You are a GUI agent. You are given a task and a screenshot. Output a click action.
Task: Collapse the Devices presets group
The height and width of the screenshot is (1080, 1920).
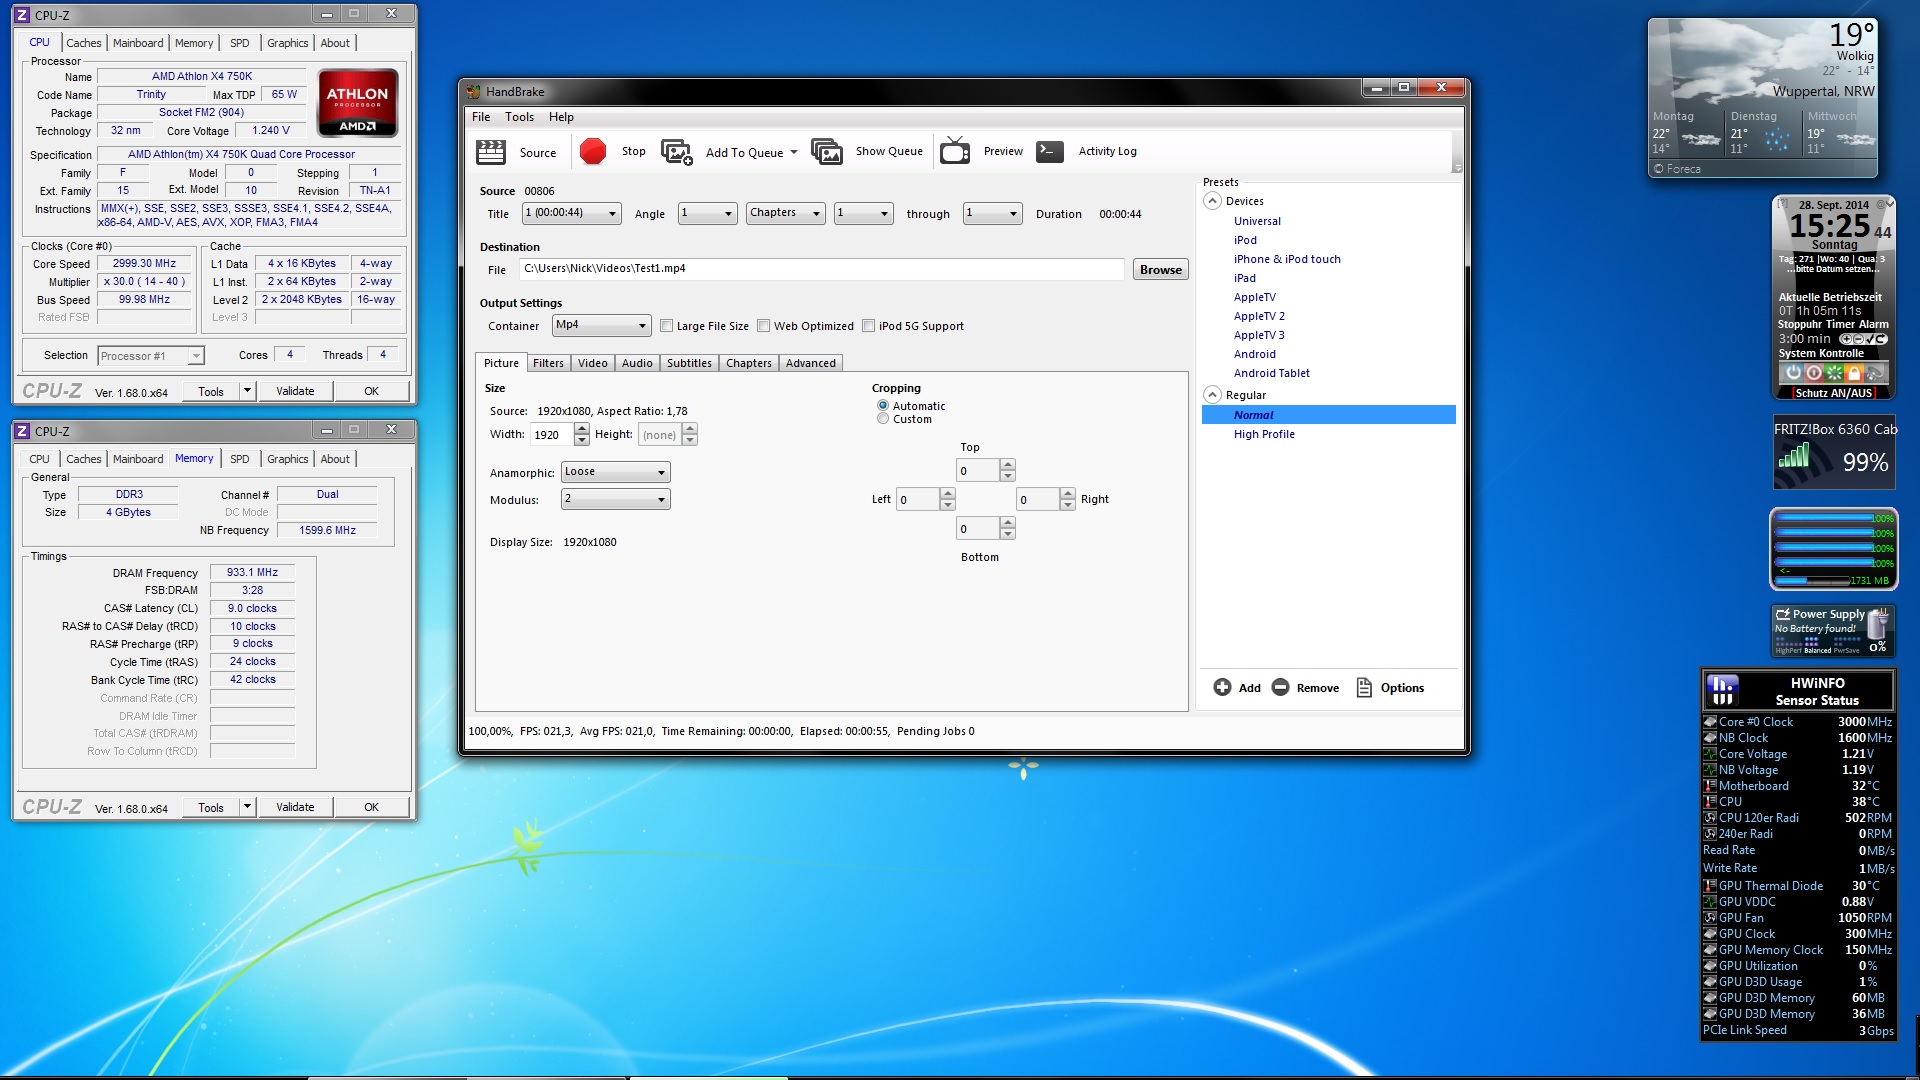[1212, 201]
